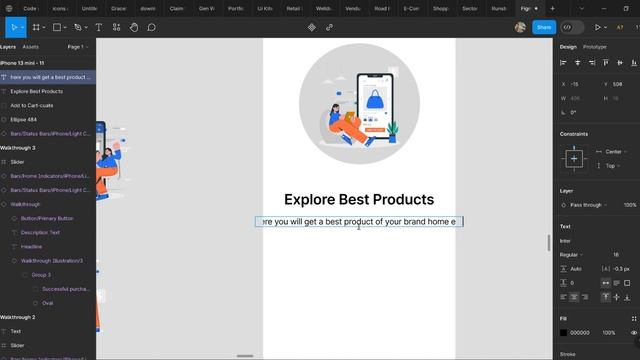The width and height of the screenshot is (640, 360).
Task: Align selection top
Action: tap(606, 62)
